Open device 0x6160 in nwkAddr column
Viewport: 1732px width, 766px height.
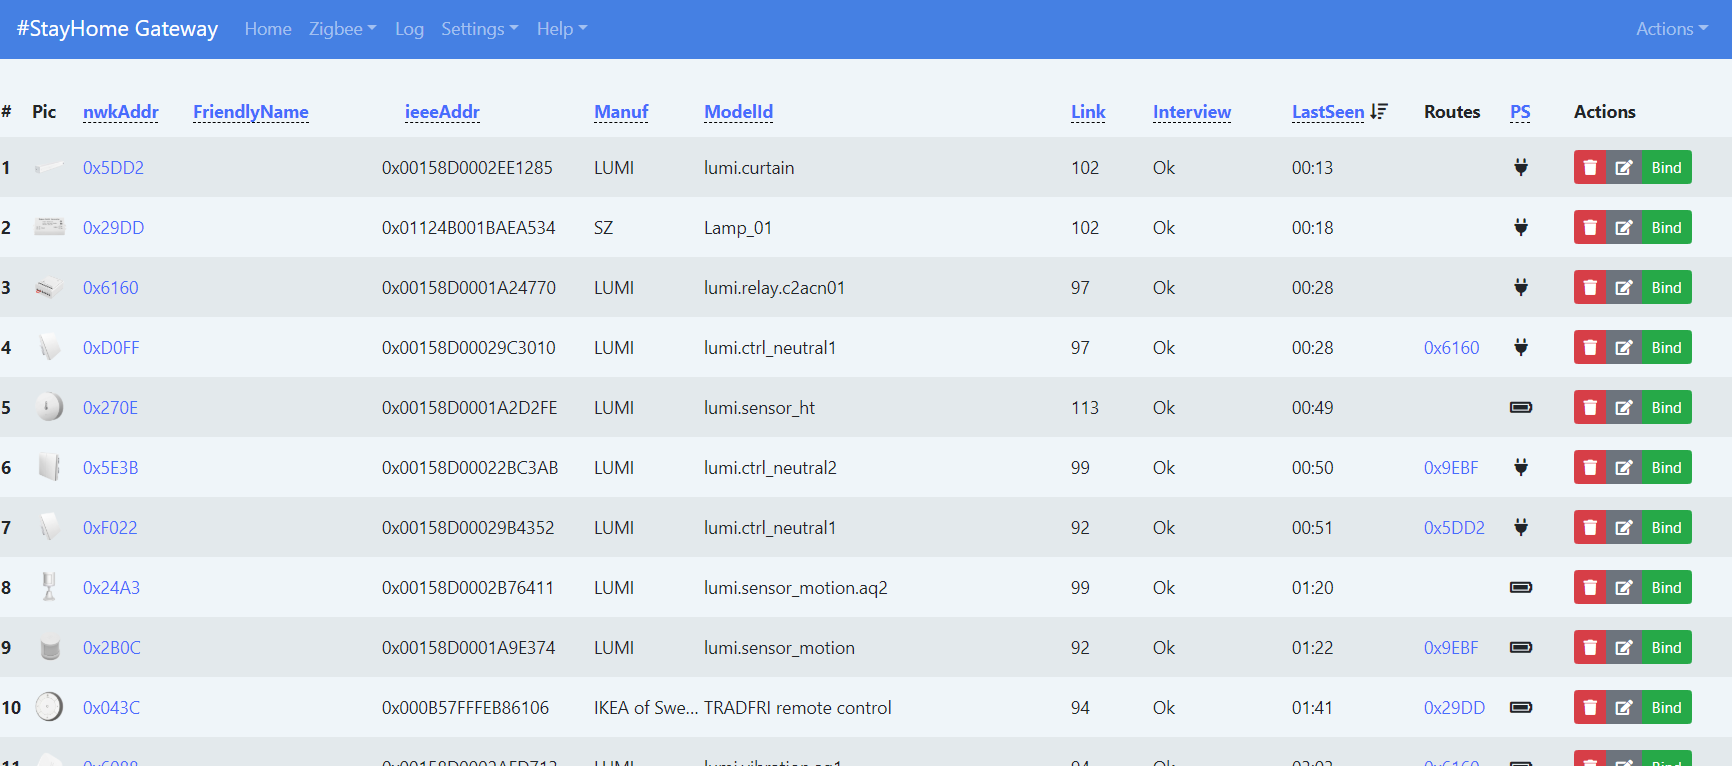pos(111,287)
